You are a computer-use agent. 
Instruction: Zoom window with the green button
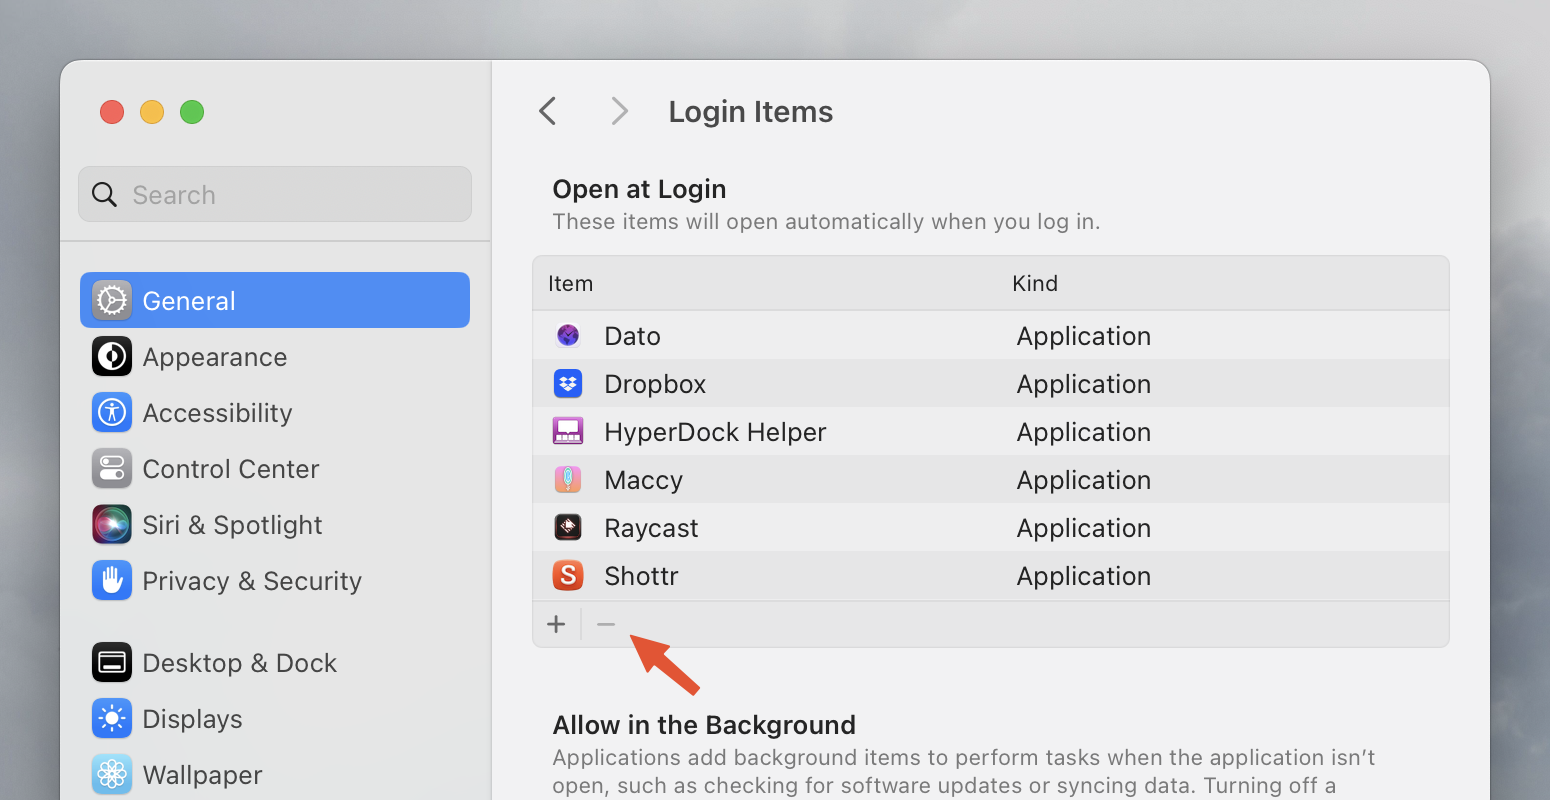[x=192, y=112]
